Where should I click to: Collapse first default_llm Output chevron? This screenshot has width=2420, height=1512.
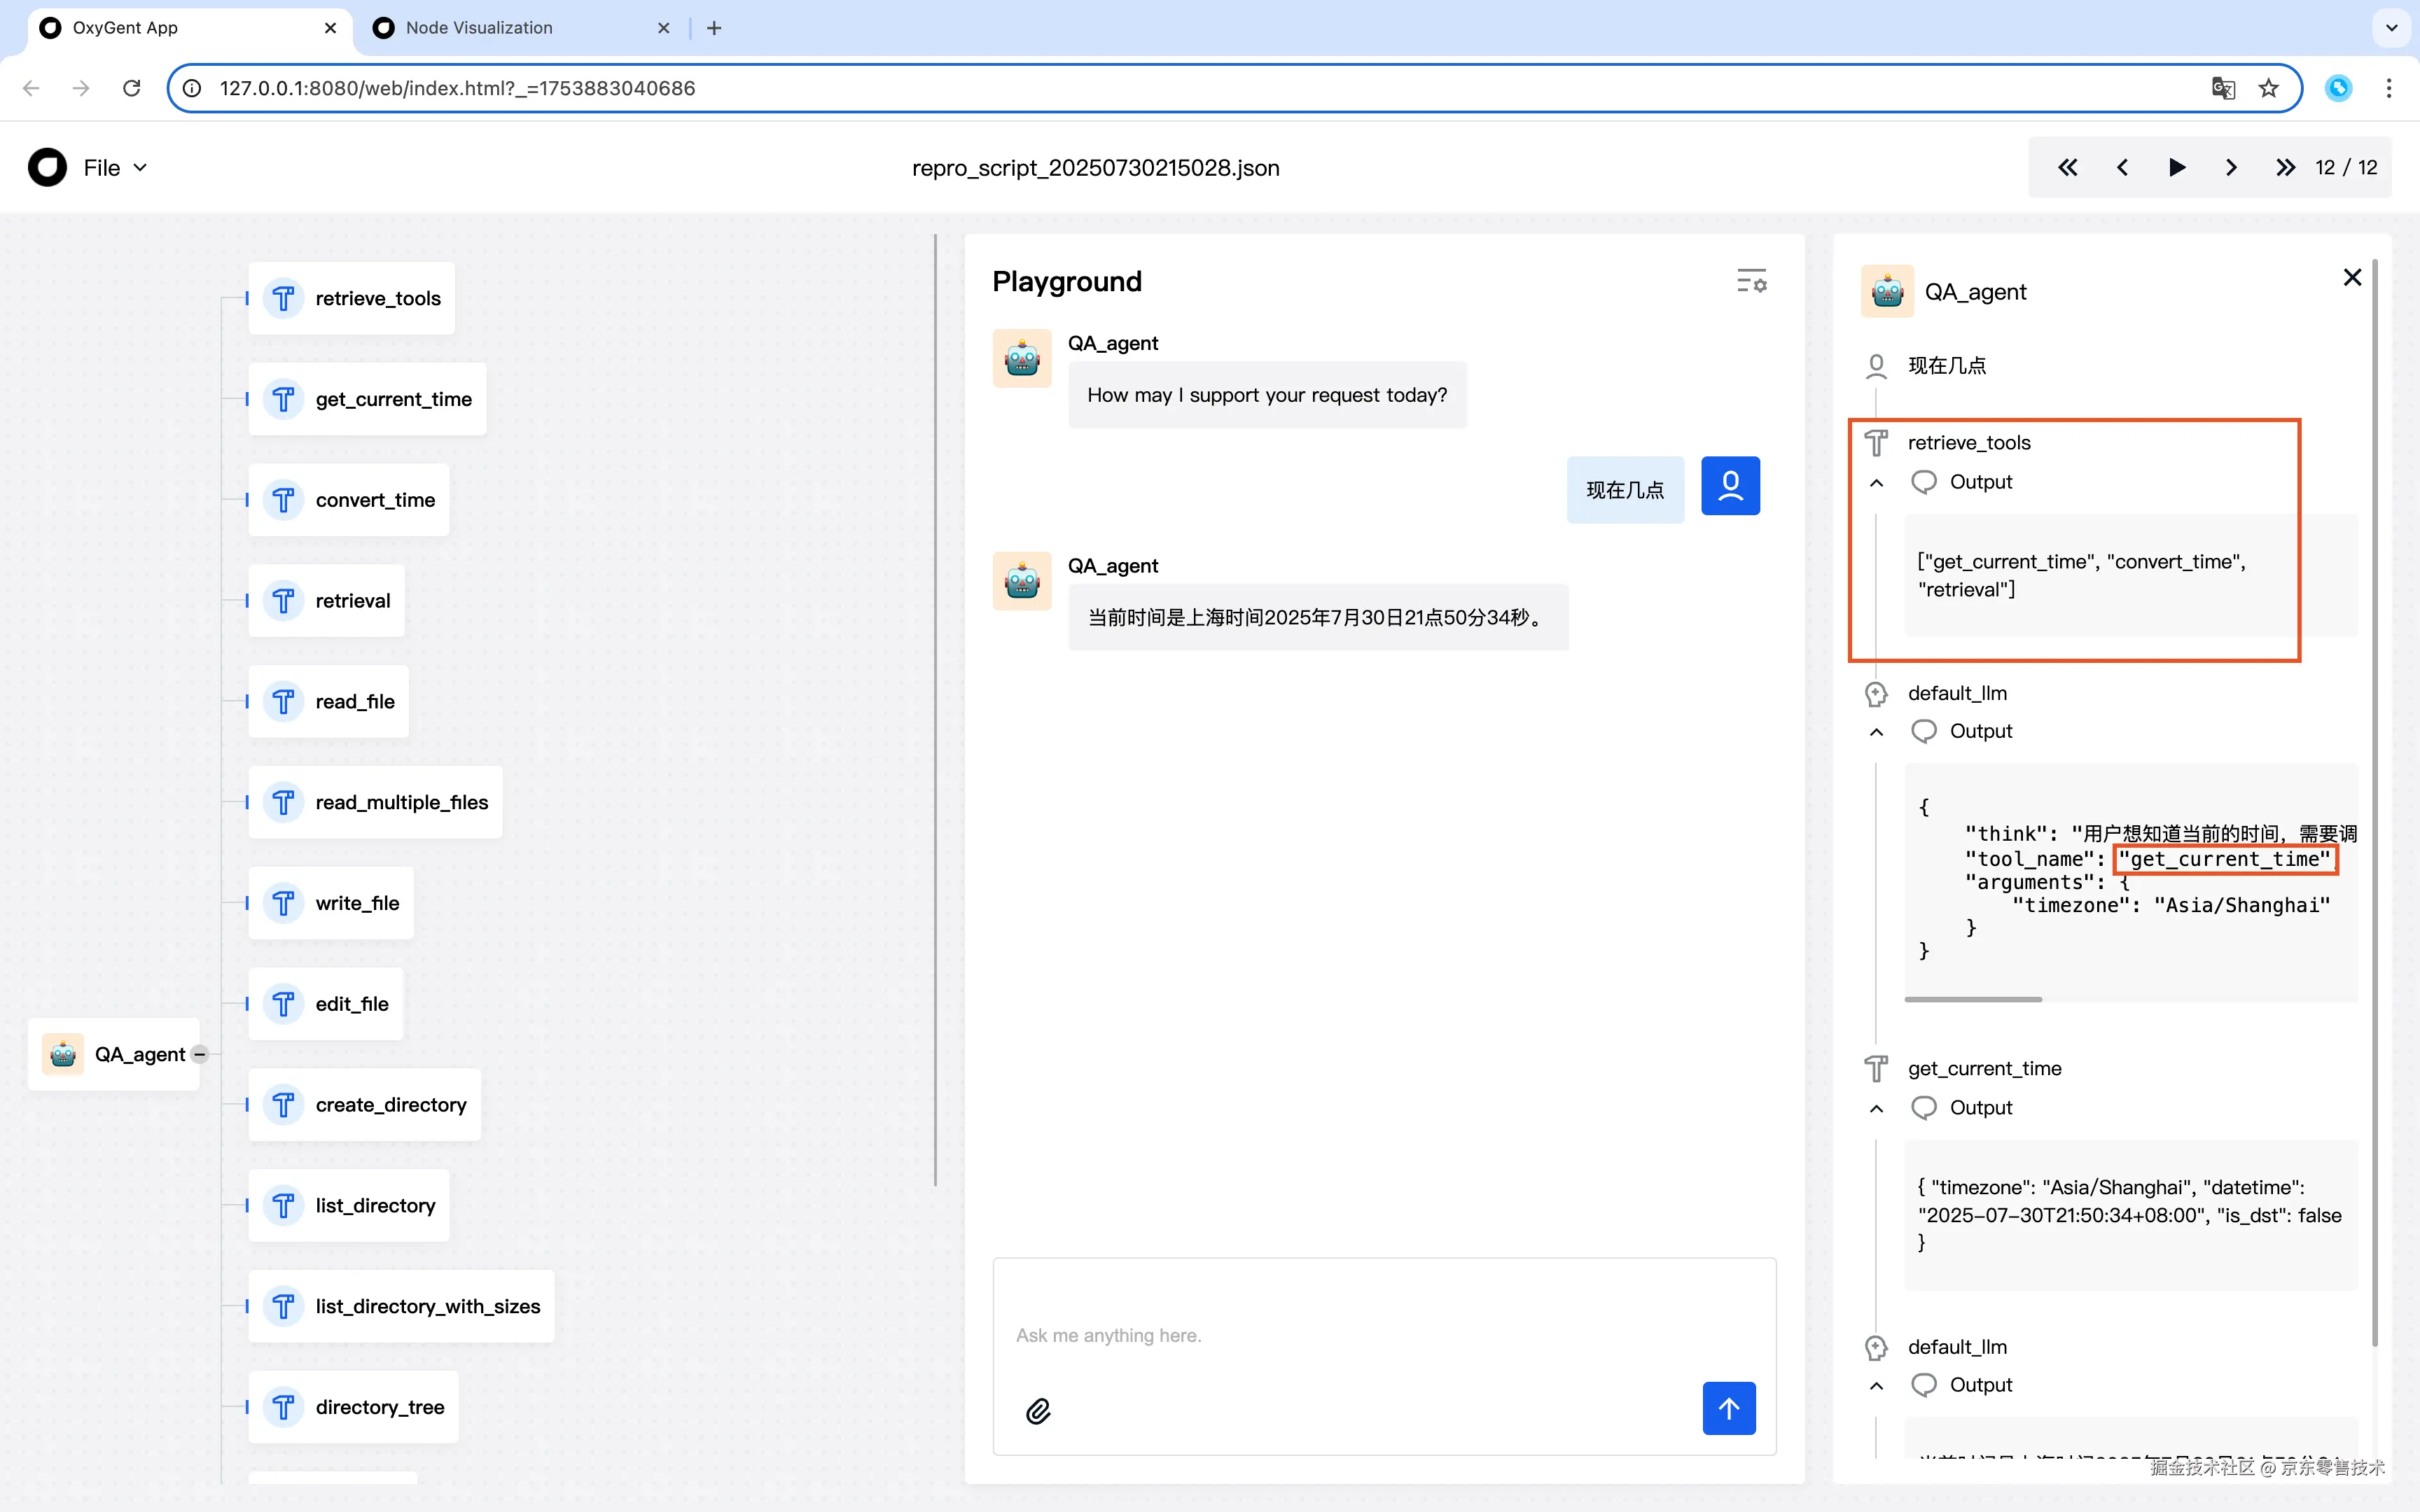pyautogui.click(x=1876, y=732)
